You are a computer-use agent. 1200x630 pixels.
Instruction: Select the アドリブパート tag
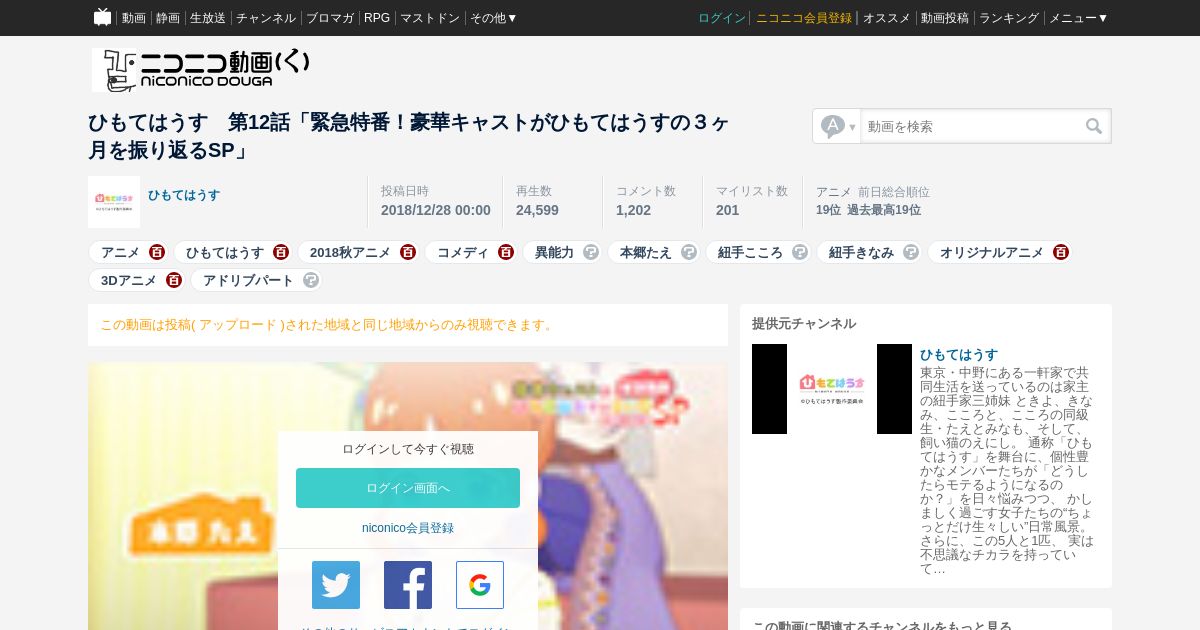(248, 280)
